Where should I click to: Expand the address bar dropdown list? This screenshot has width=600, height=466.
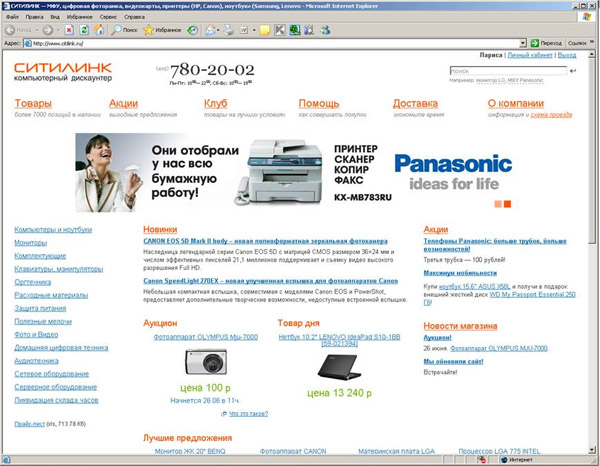[523, 43]
